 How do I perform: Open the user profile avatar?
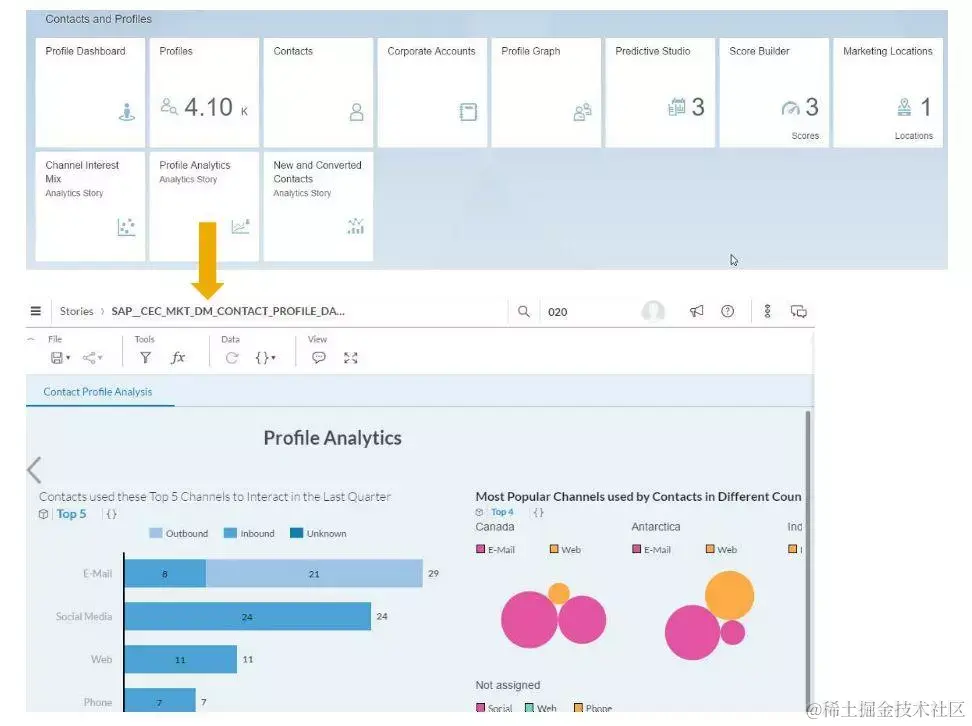click(x=653, y=311)
